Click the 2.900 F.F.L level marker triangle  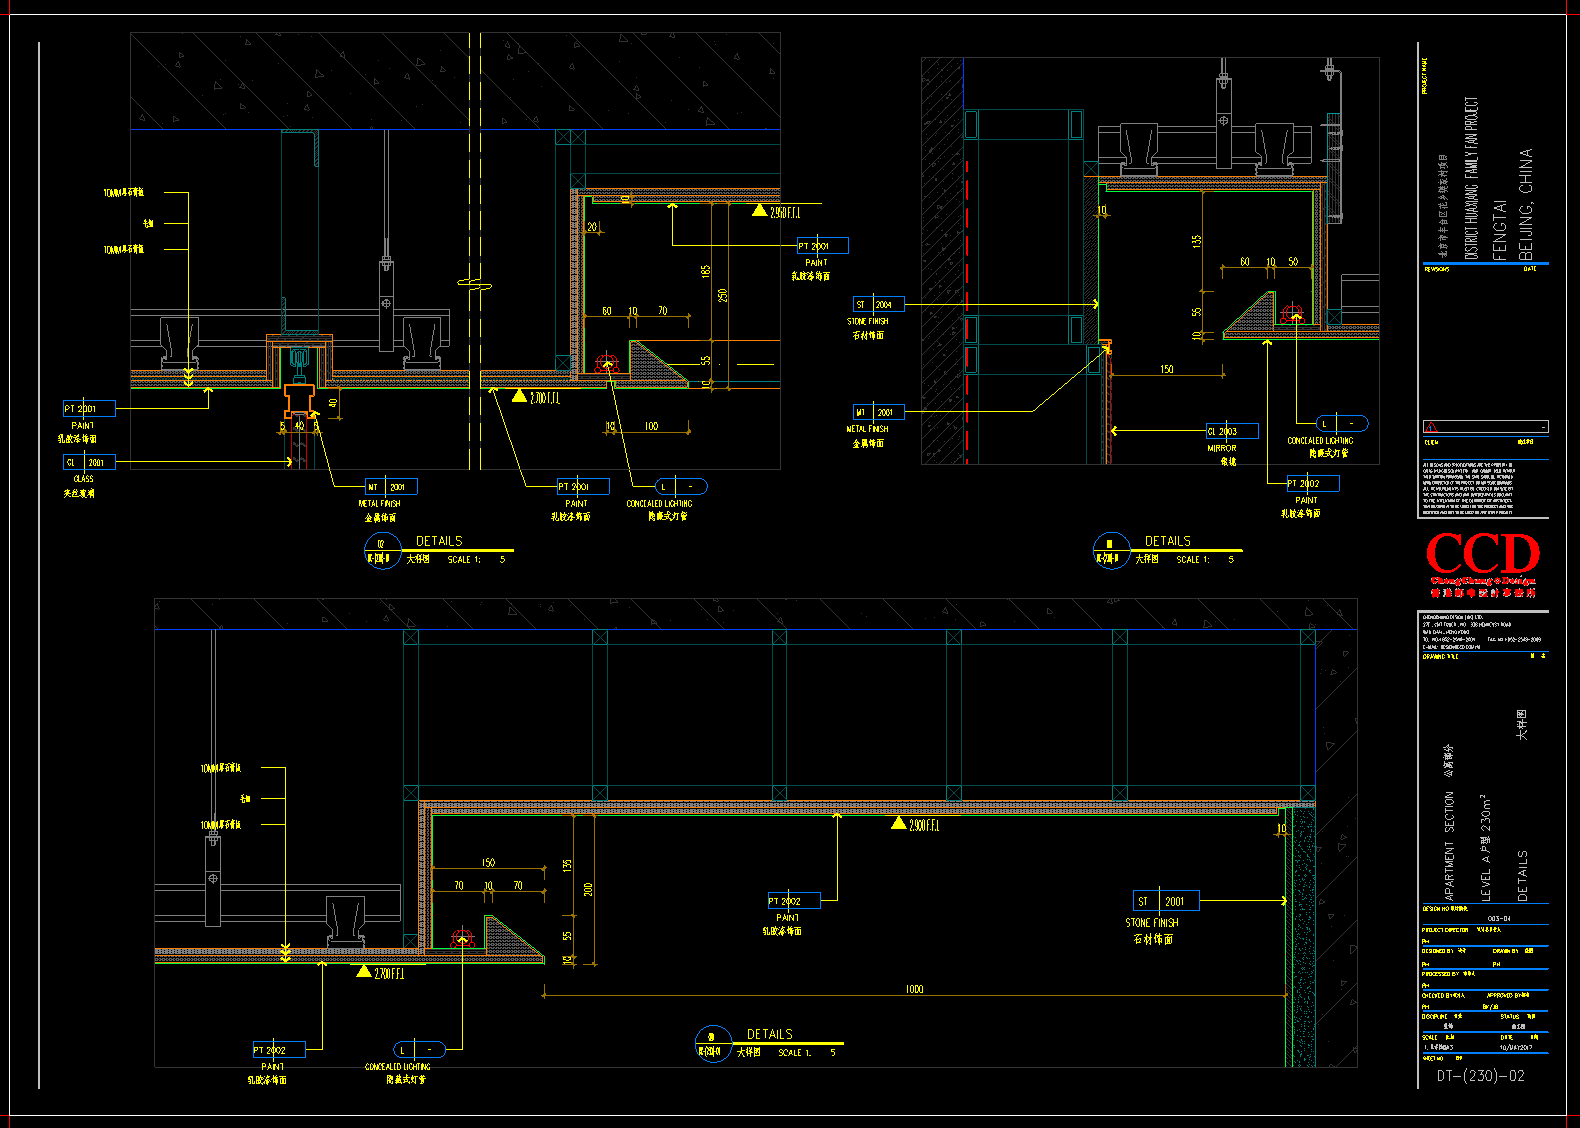[x=899, y=824]
